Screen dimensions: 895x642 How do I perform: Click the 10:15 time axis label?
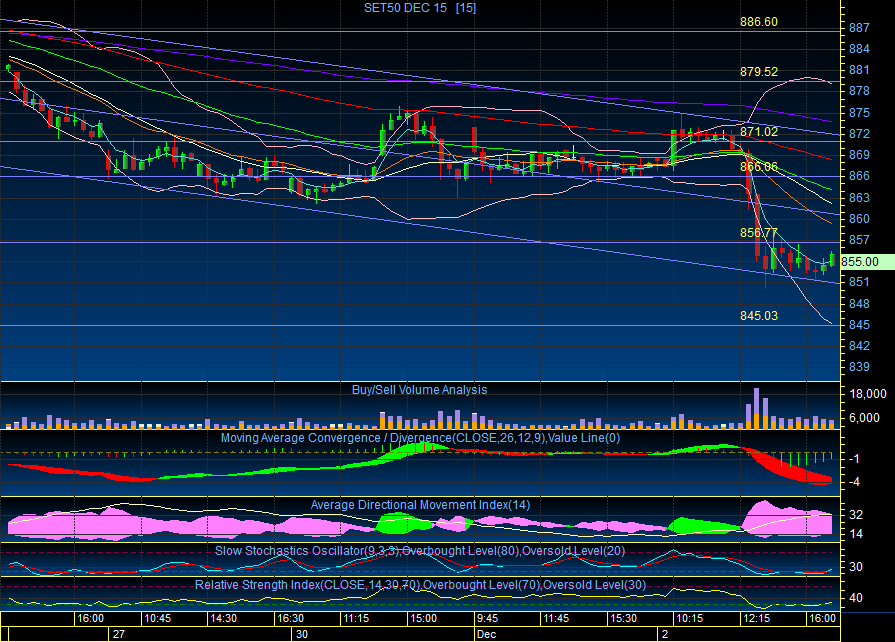[690, 618]
